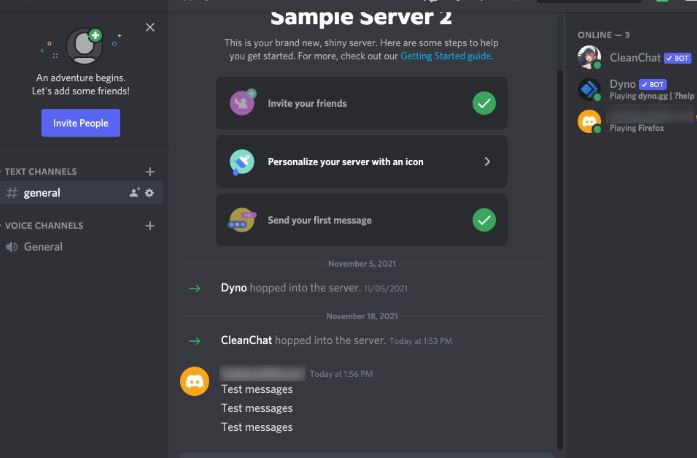Open create invite icon on general channel
This screenshot has height=458, width=697.
[134, 193]
